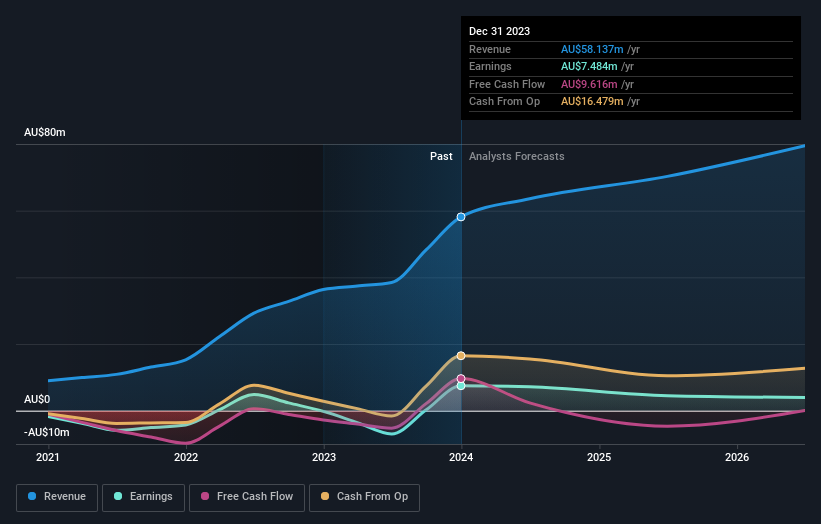Click the Cash From Op value AU$16.479m
The image size is (821, 524).
(592, 102)
